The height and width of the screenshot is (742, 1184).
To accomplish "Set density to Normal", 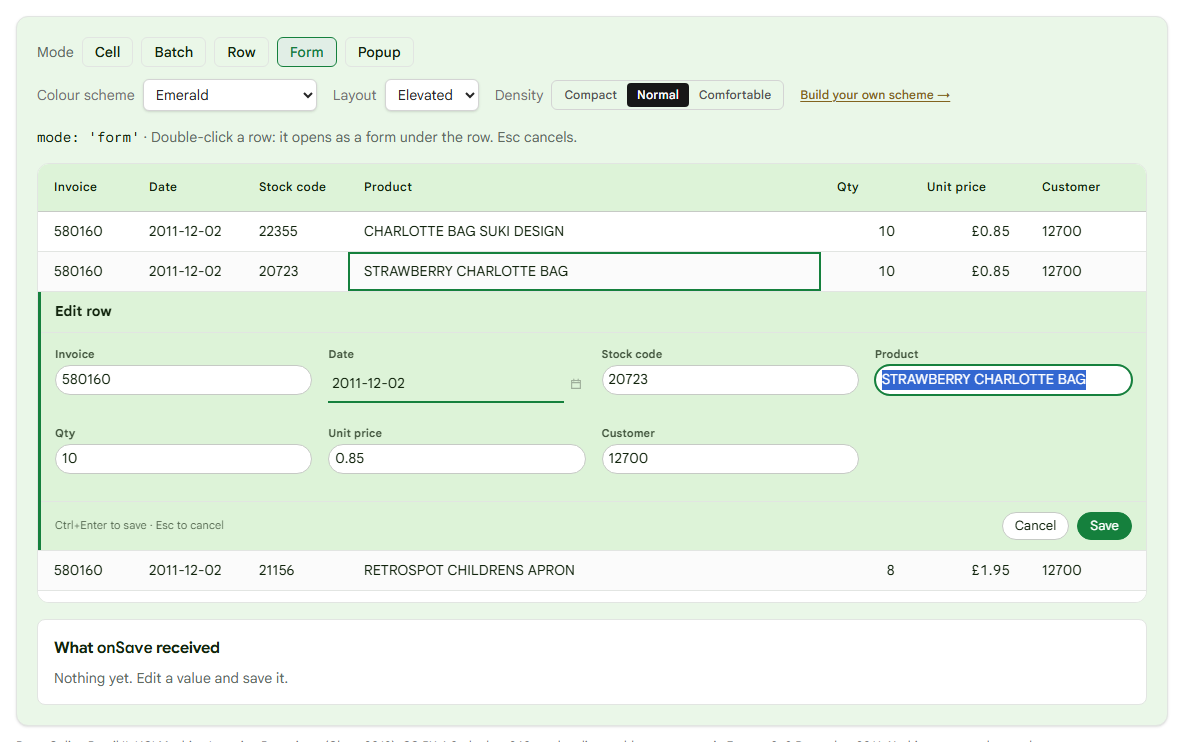I will pos(658,95).
